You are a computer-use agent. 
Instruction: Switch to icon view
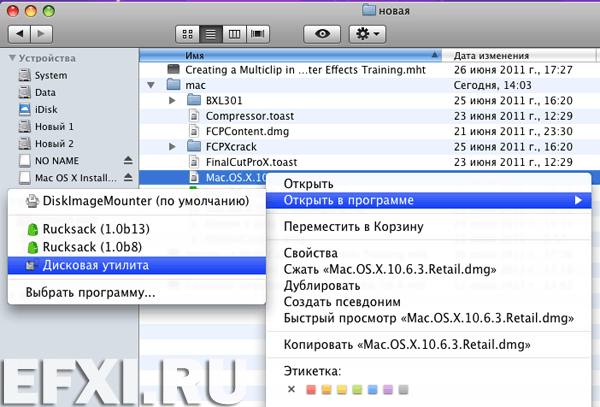point(188,34)
